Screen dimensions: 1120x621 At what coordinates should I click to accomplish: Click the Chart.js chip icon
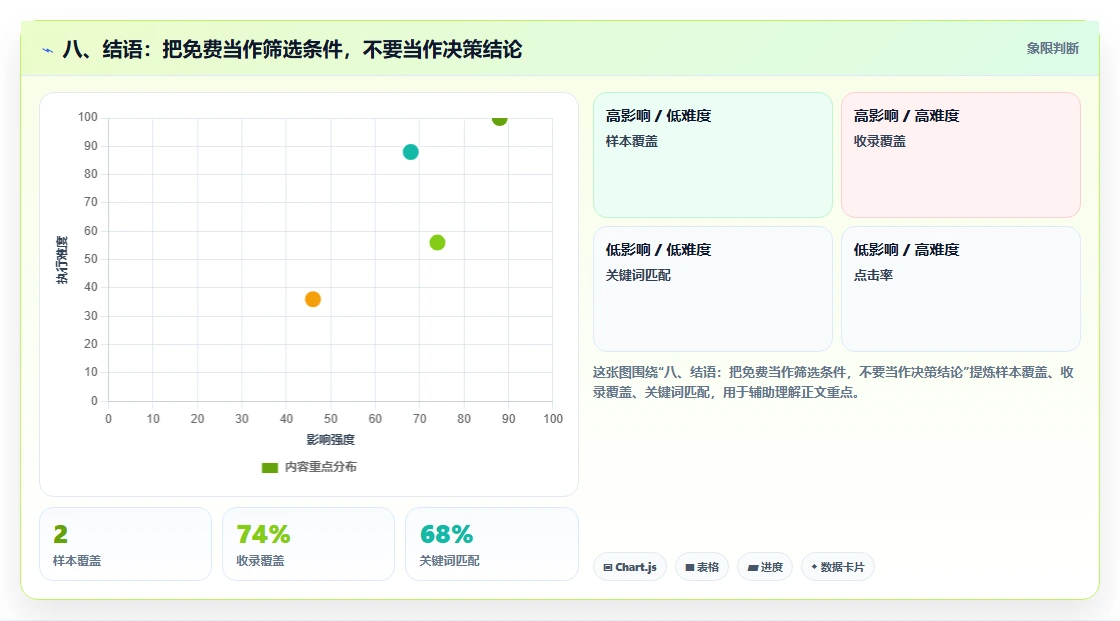point(608,567)
